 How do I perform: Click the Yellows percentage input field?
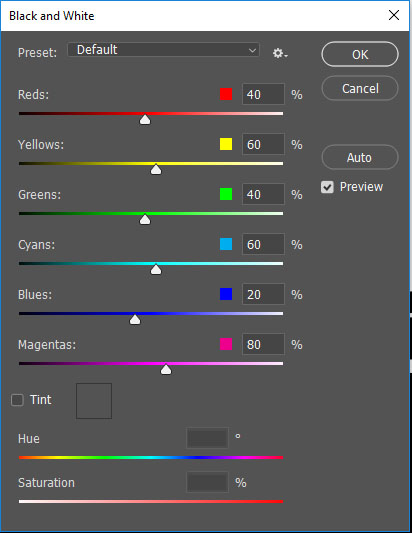263,144
